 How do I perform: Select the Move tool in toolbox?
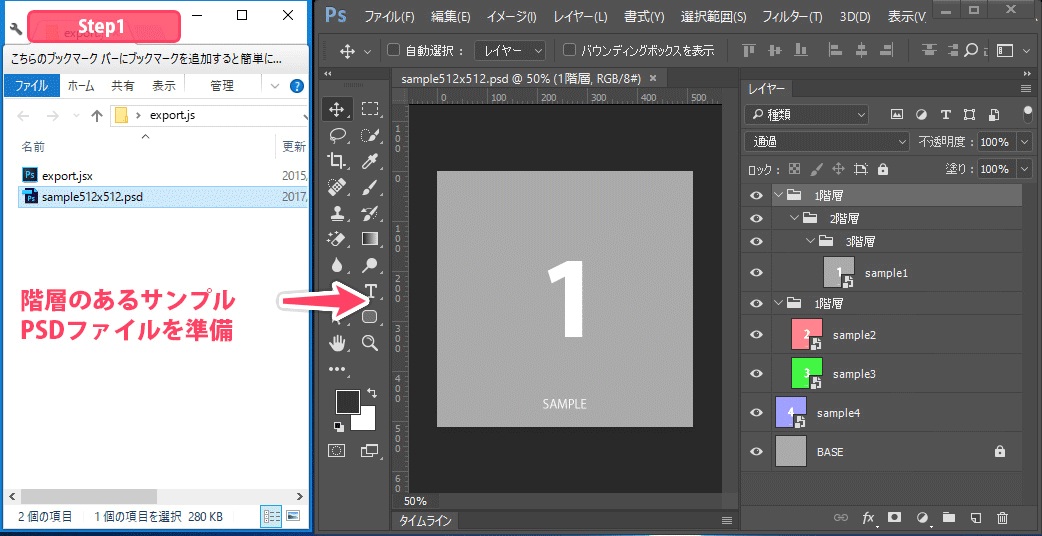click(x=337, y=109)
